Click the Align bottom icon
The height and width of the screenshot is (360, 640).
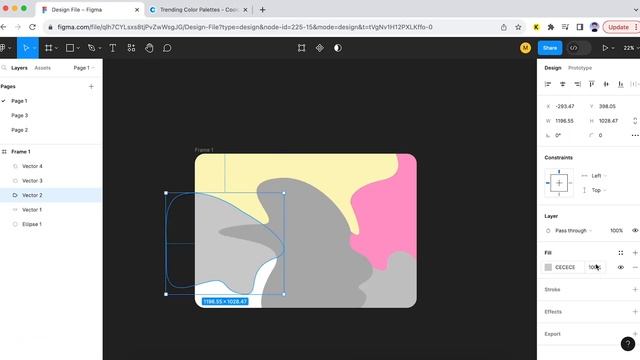tap(620, 84)
